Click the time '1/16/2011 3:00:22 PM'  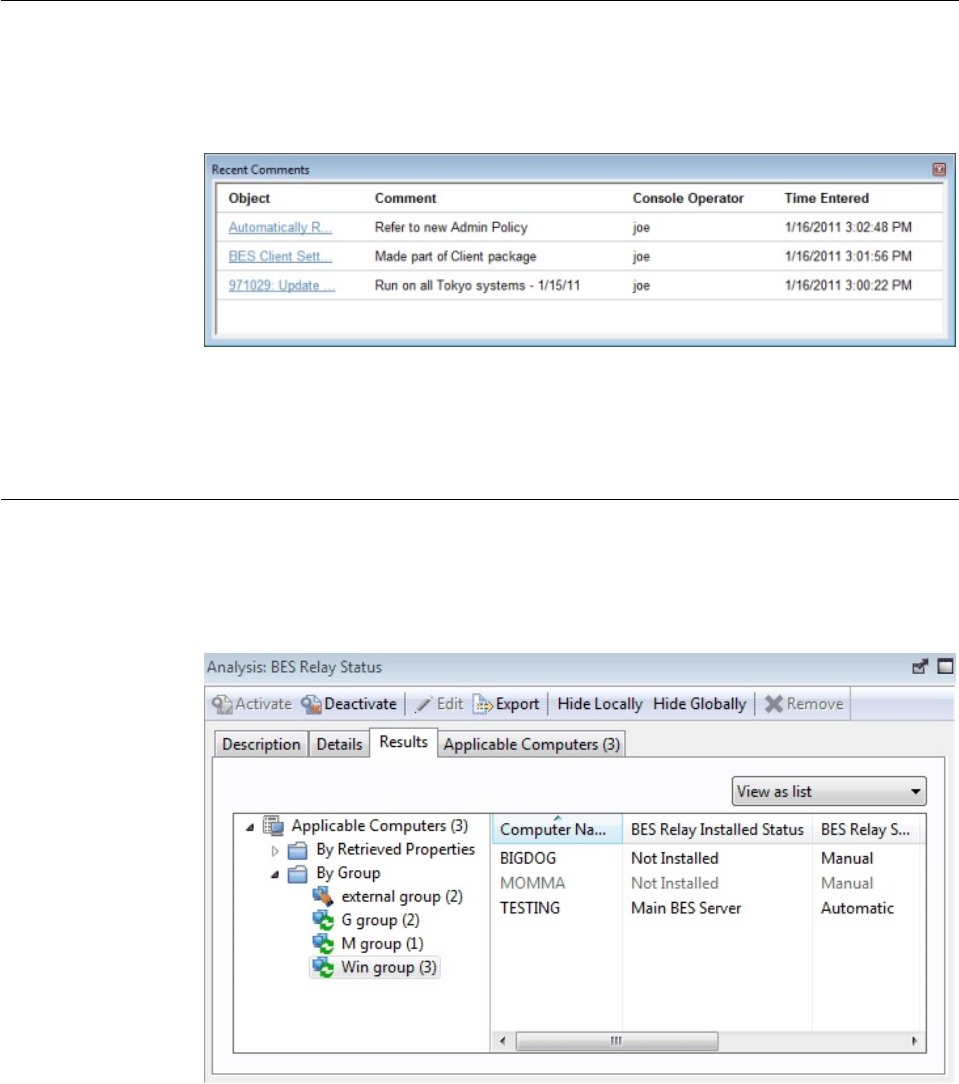click(848, 286)
